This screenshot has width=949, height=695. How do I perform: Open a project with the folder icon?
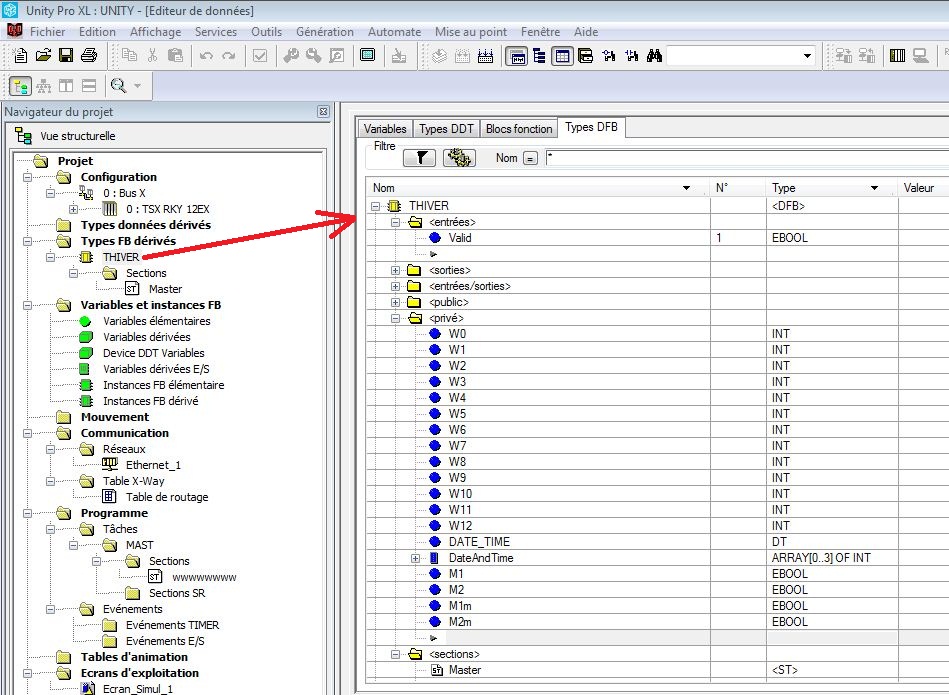point(42,56)
